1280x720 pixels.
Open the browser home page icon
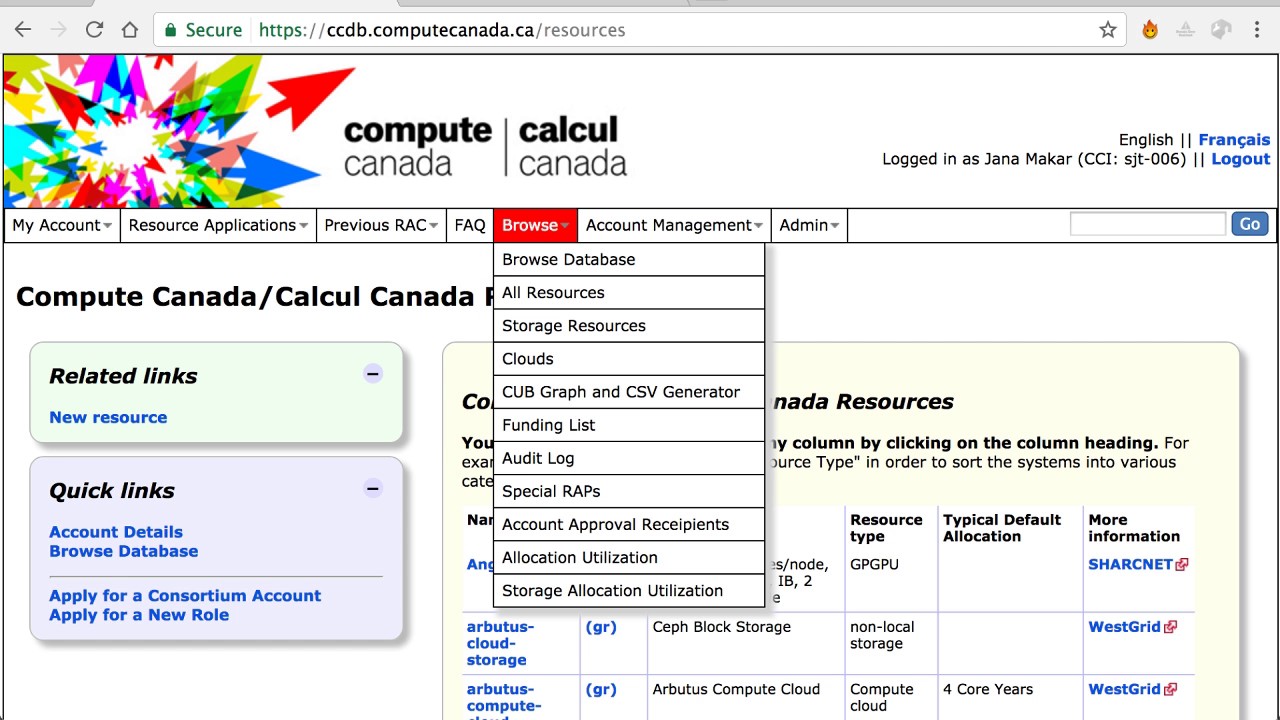[130, 30]
